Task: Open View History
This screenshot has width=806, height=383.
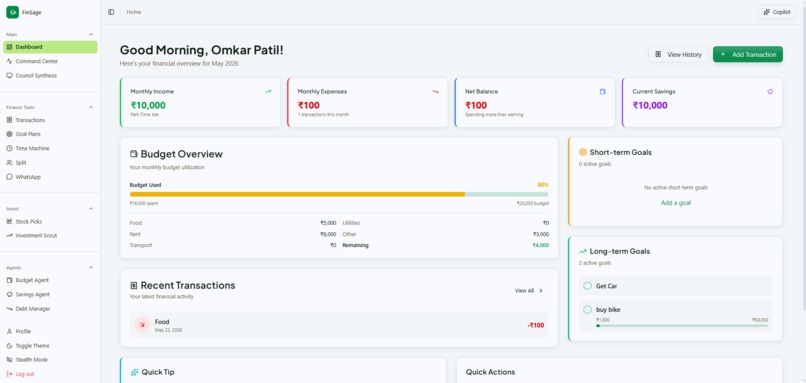Action: [x=678, y=54]
